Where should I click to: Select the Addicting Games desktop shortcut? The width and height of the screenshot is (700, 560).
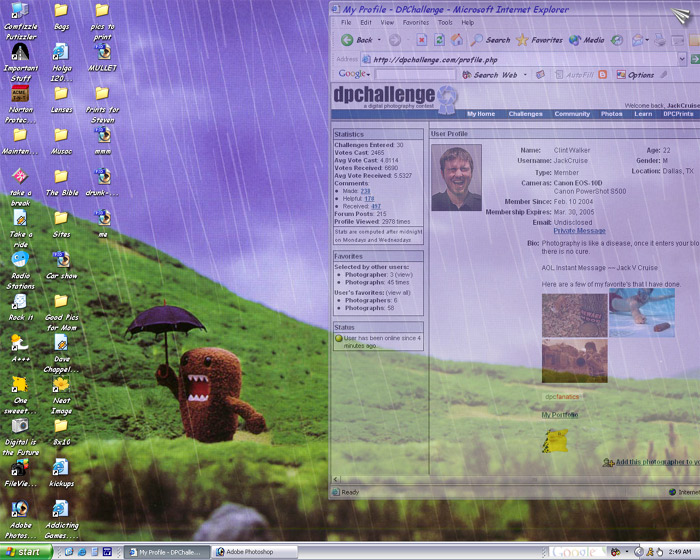tap(61, 520)
